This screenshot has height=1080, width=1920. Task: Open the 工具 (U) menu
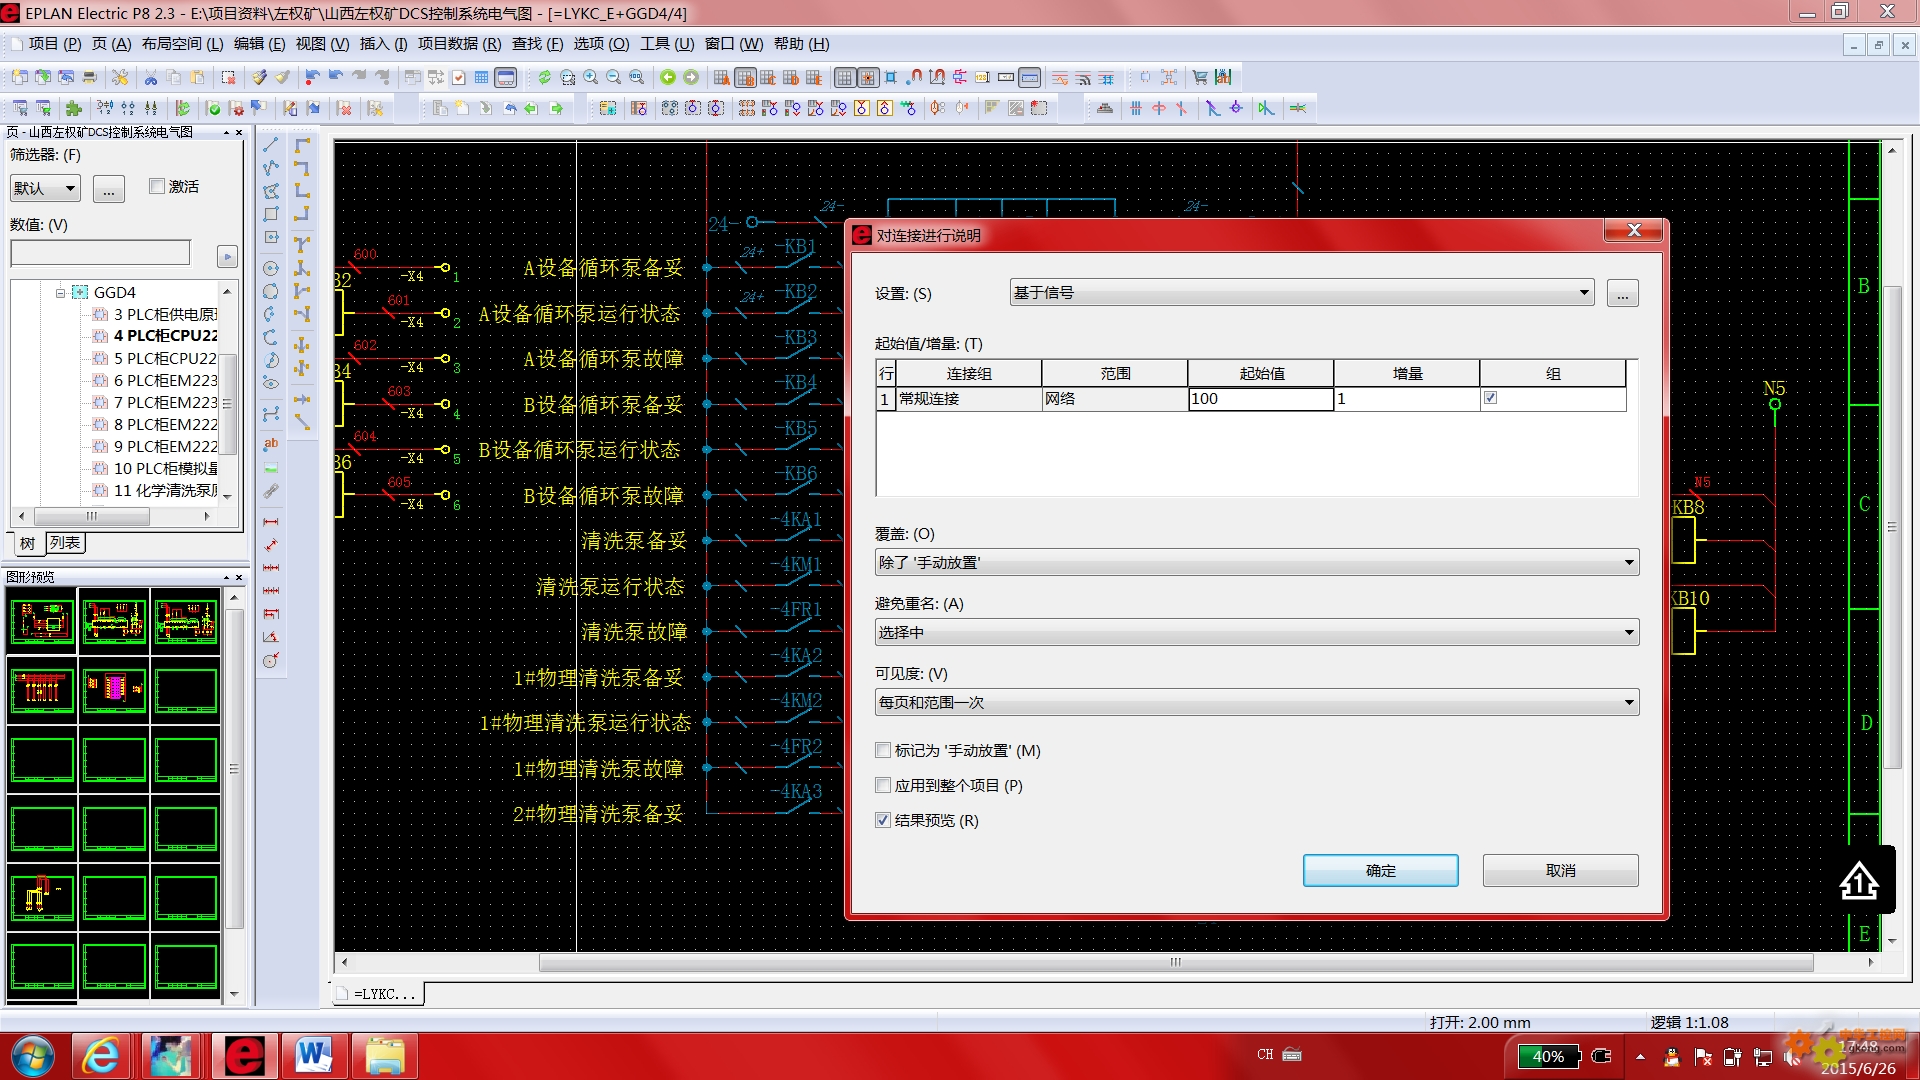(667, 44)
